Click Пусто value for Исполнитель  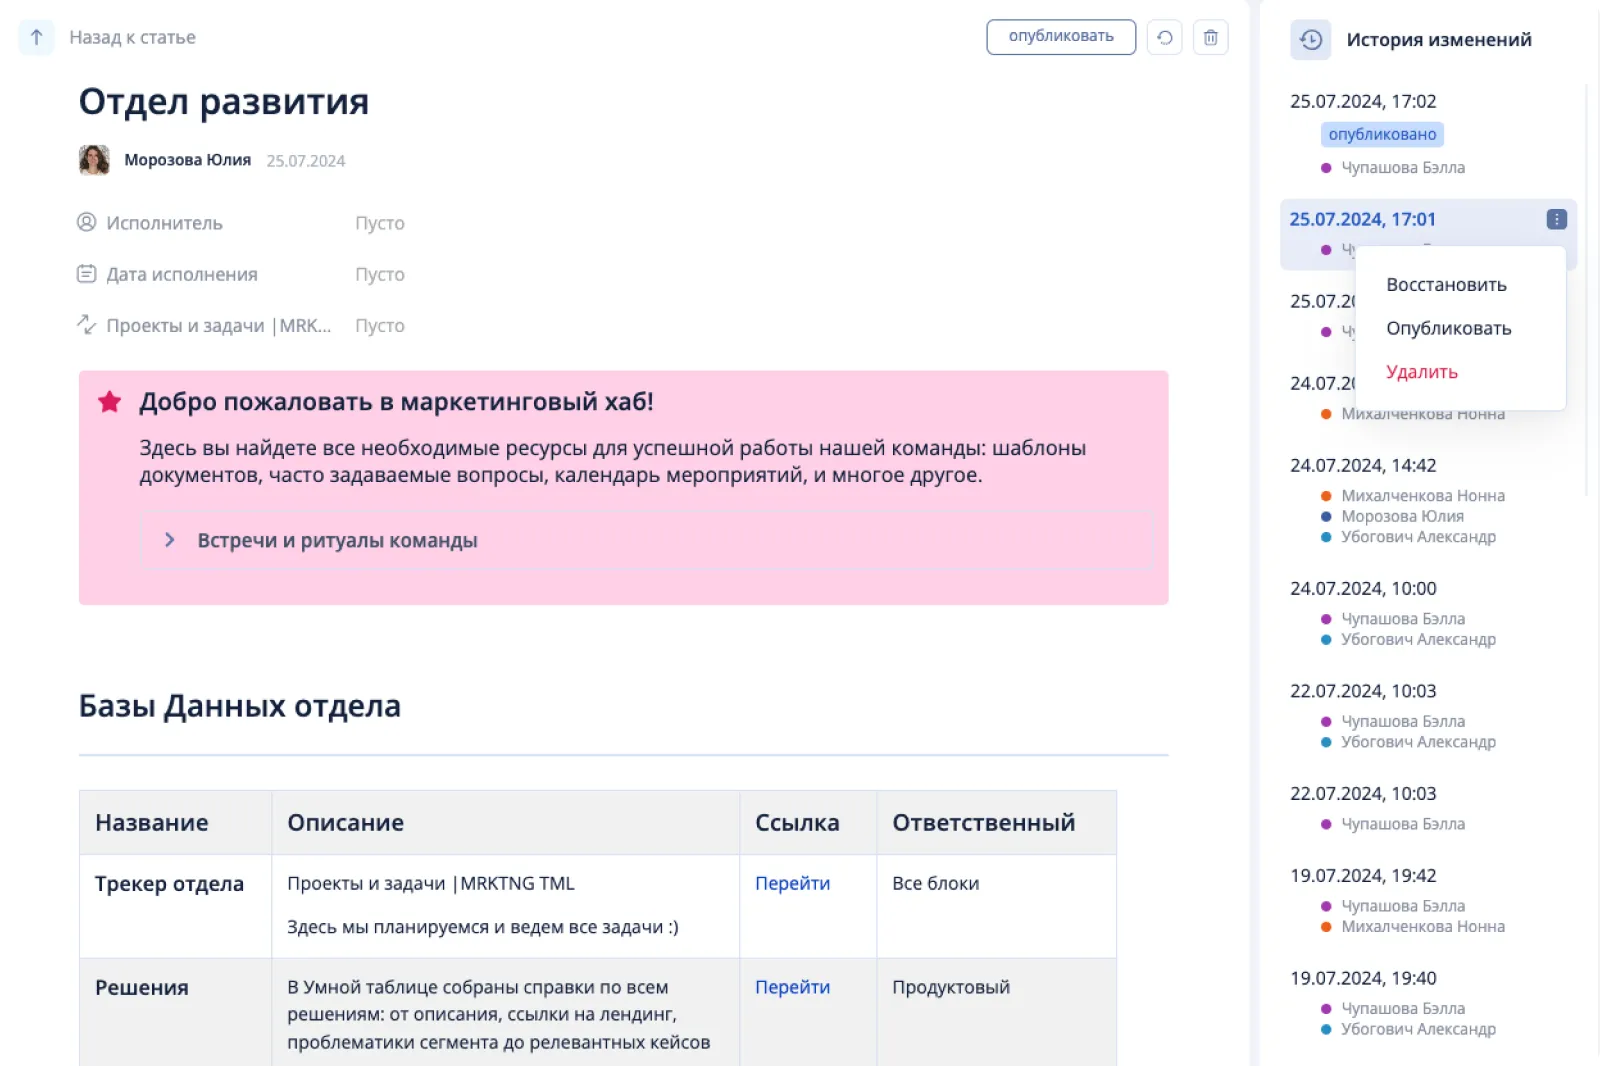click(x=380, y=223)
